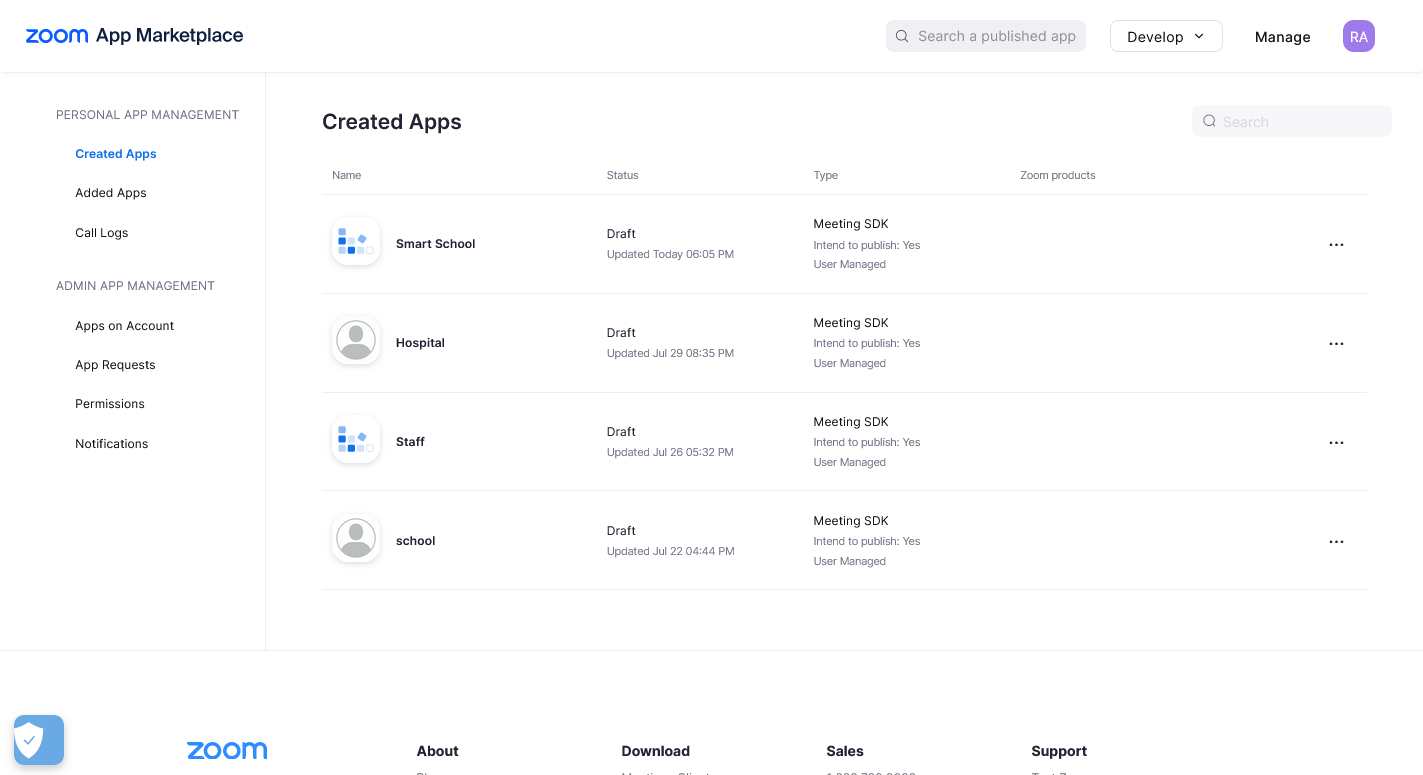Click Draft status in Hospital row
This screenshot has width=1423, height=775.
coord(621,333)
